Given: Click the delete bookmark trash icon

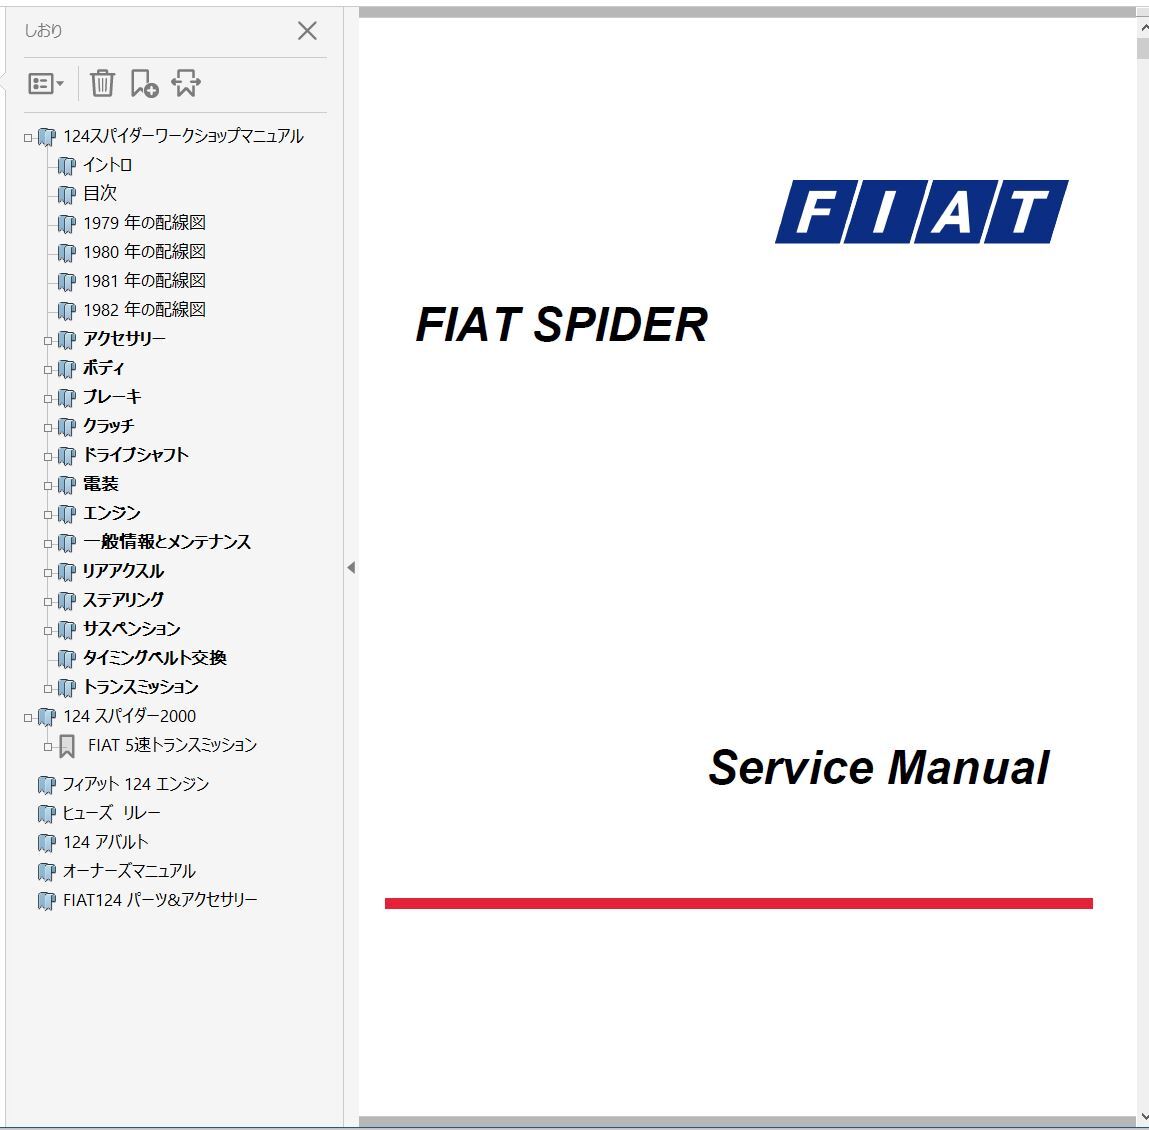Looking at the screenshot, I should point(102,84).
